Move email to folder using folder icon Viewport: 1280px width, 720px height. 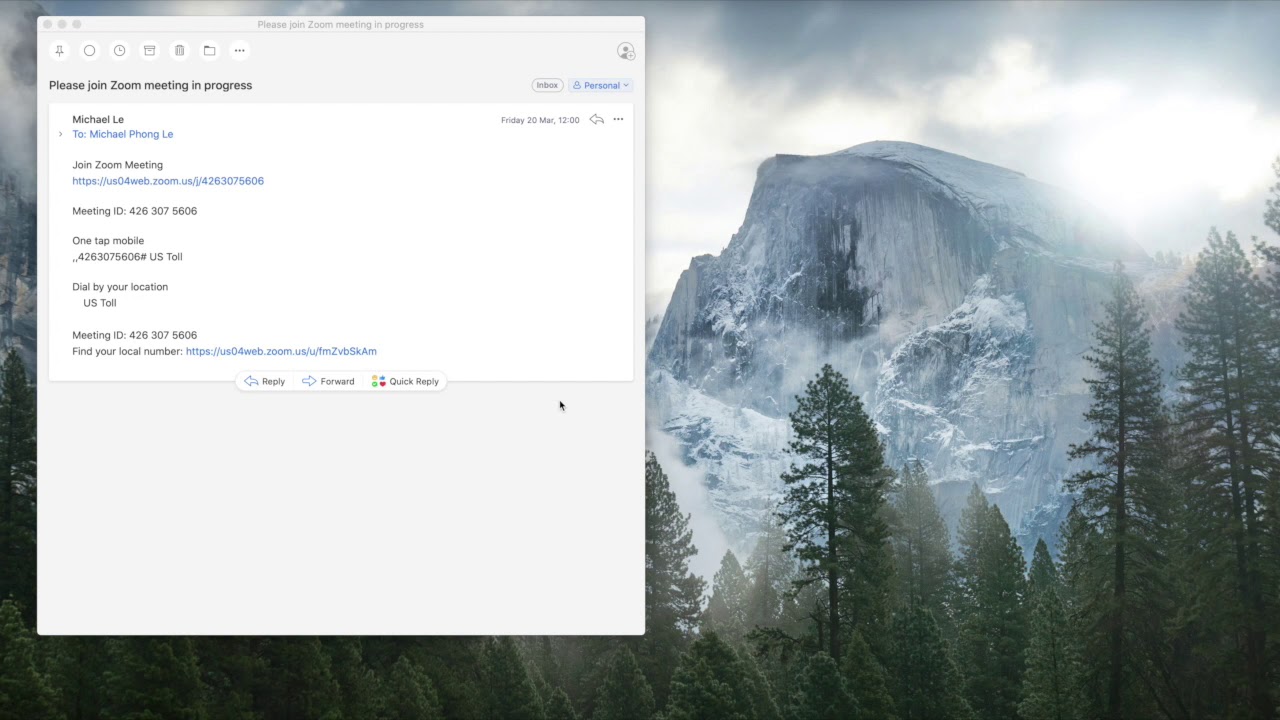(209, 51)
